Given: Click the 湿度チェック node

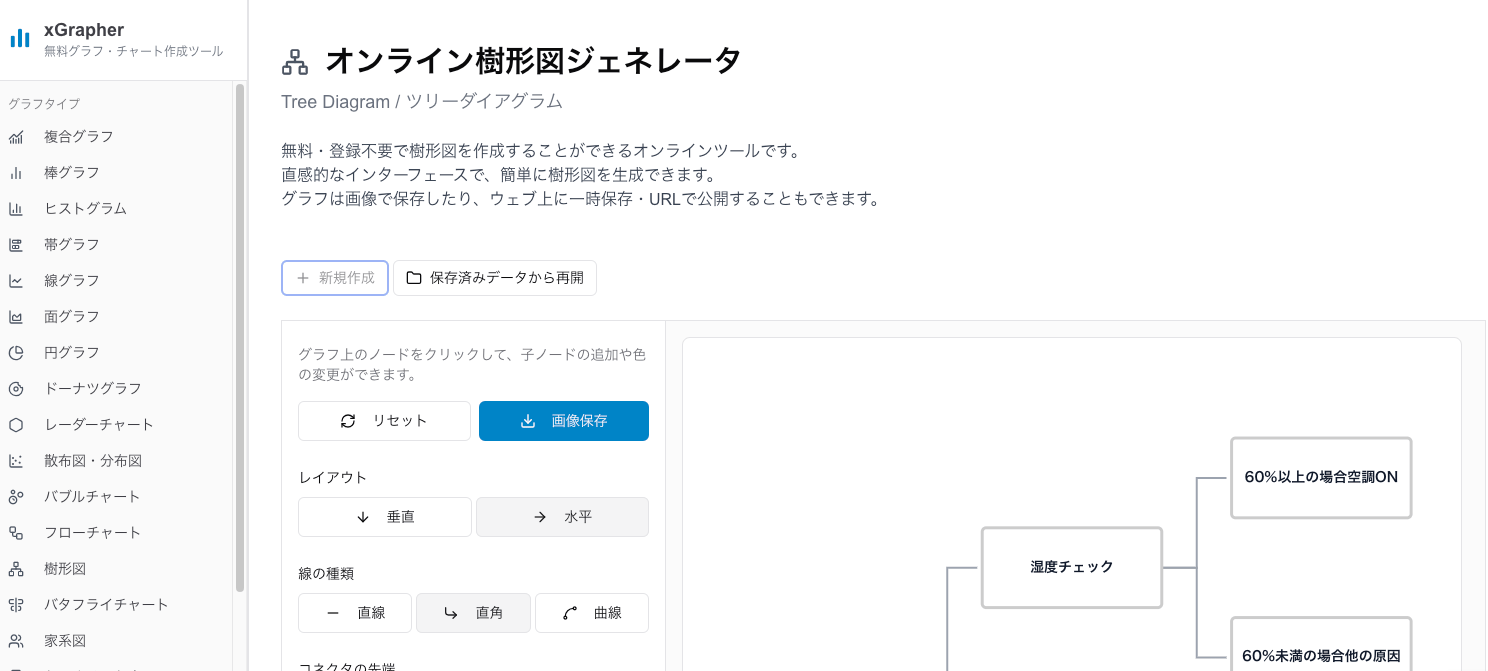Looking at the screenshot, I should (1071, 567).
